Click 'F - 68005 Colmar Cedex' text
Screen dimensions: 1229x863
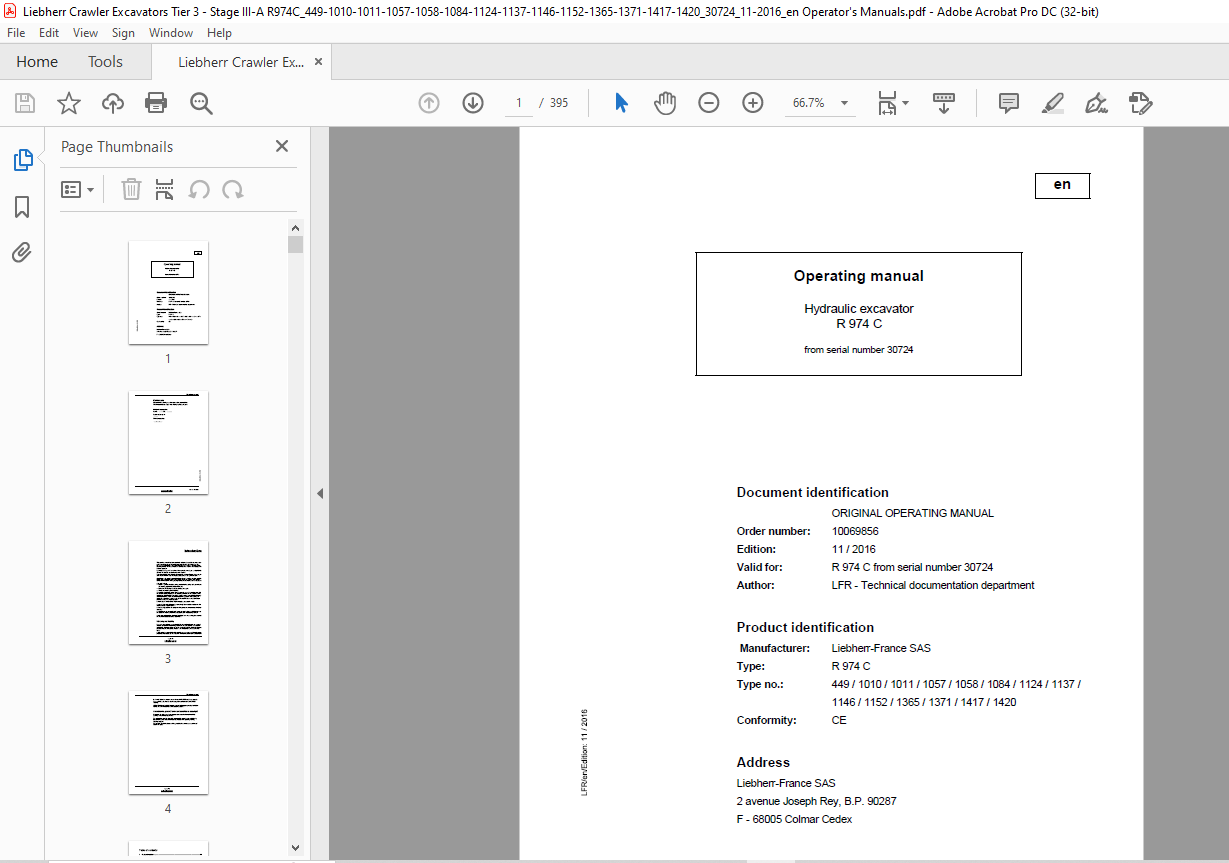pyautogui.click(x=794, y=819)
